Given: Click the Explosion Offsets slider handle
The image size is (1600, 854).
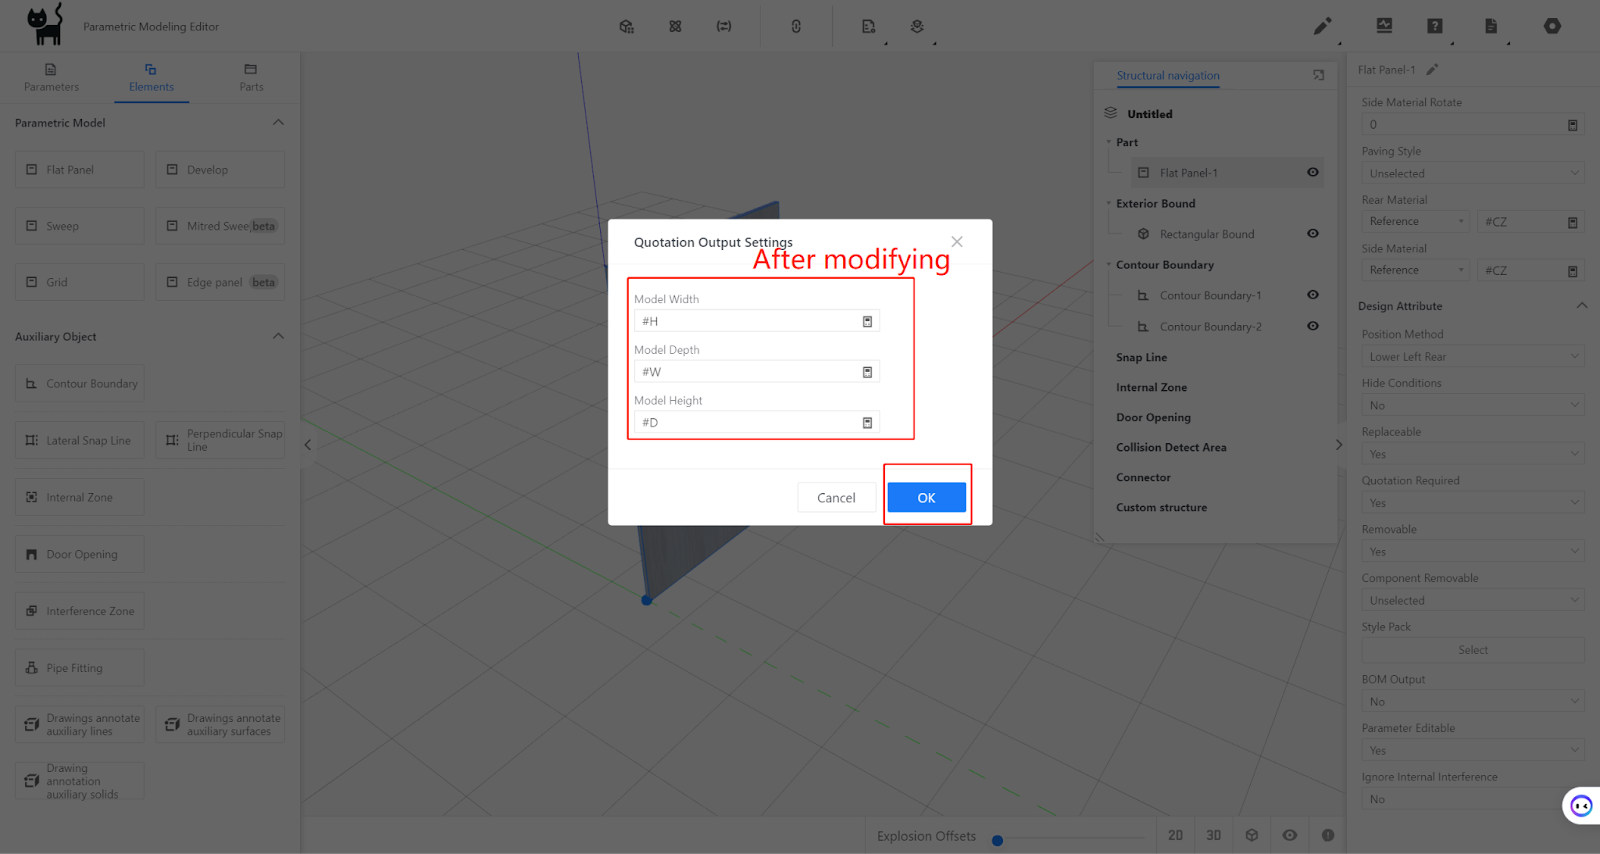Looking at the screenshot, I should click(x=997, y=840).
